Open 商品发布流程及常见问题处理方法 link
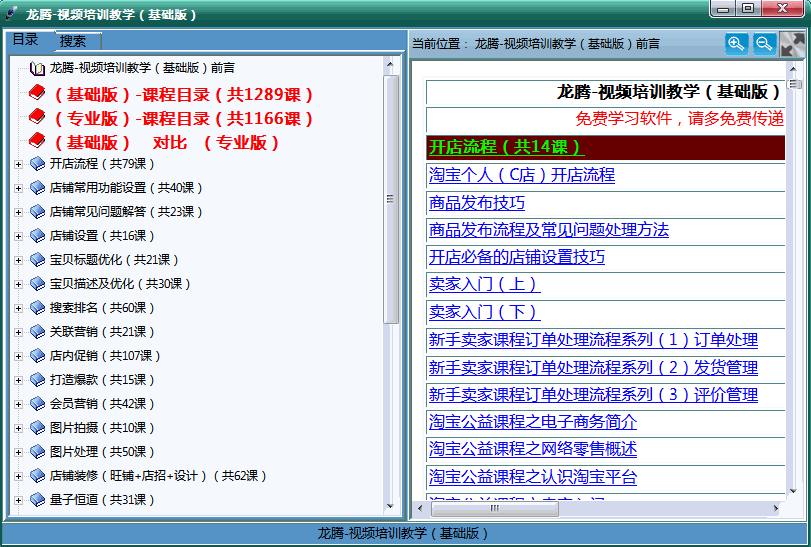Image resolution: width=811 pixels, height=547 pixels. (x=549, y=230)
